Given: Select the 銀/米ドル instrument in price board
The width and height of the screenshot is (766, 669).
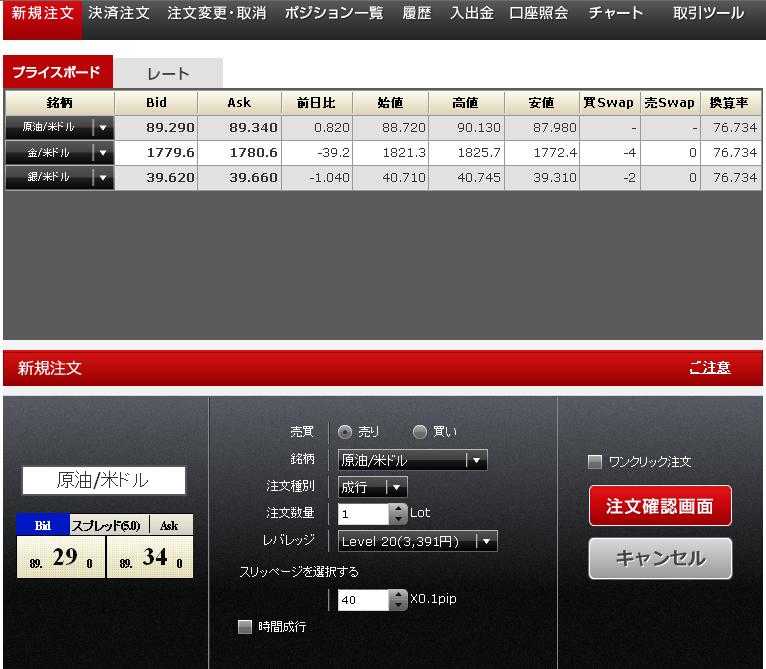Looking at the screenshot, I should pyautogui.click(x=49, y=177).
